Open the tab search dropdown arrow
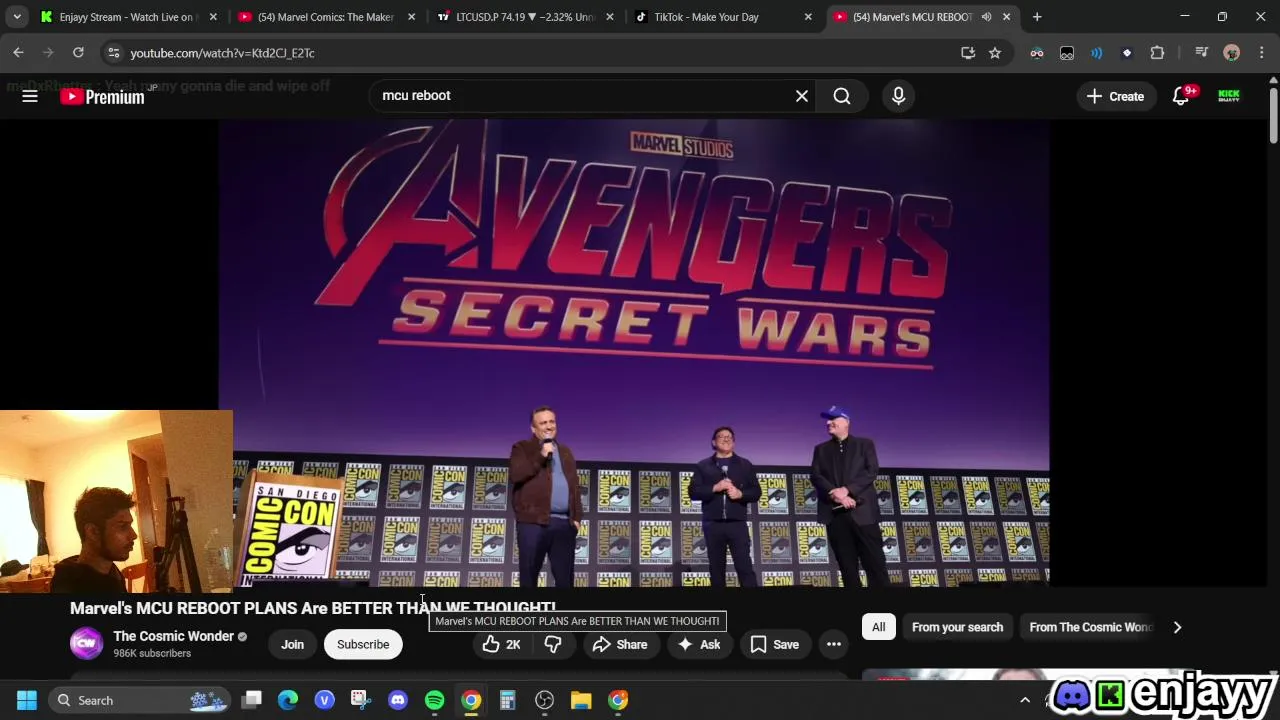 (17, 17)
